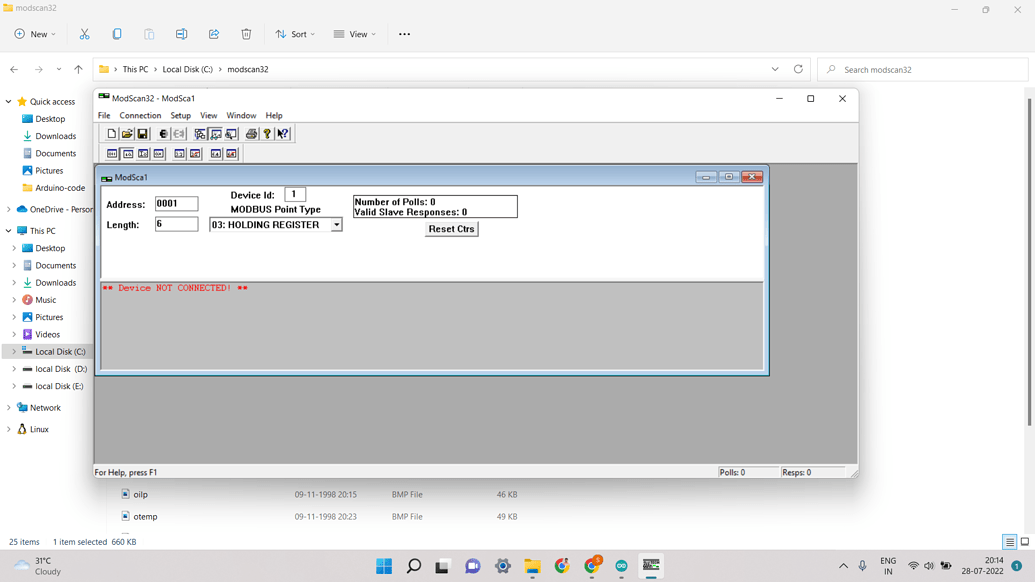Image resolution: width=1035 pixels, height=582 pixels.
Task: Click the Address input field
Action: 176,202
